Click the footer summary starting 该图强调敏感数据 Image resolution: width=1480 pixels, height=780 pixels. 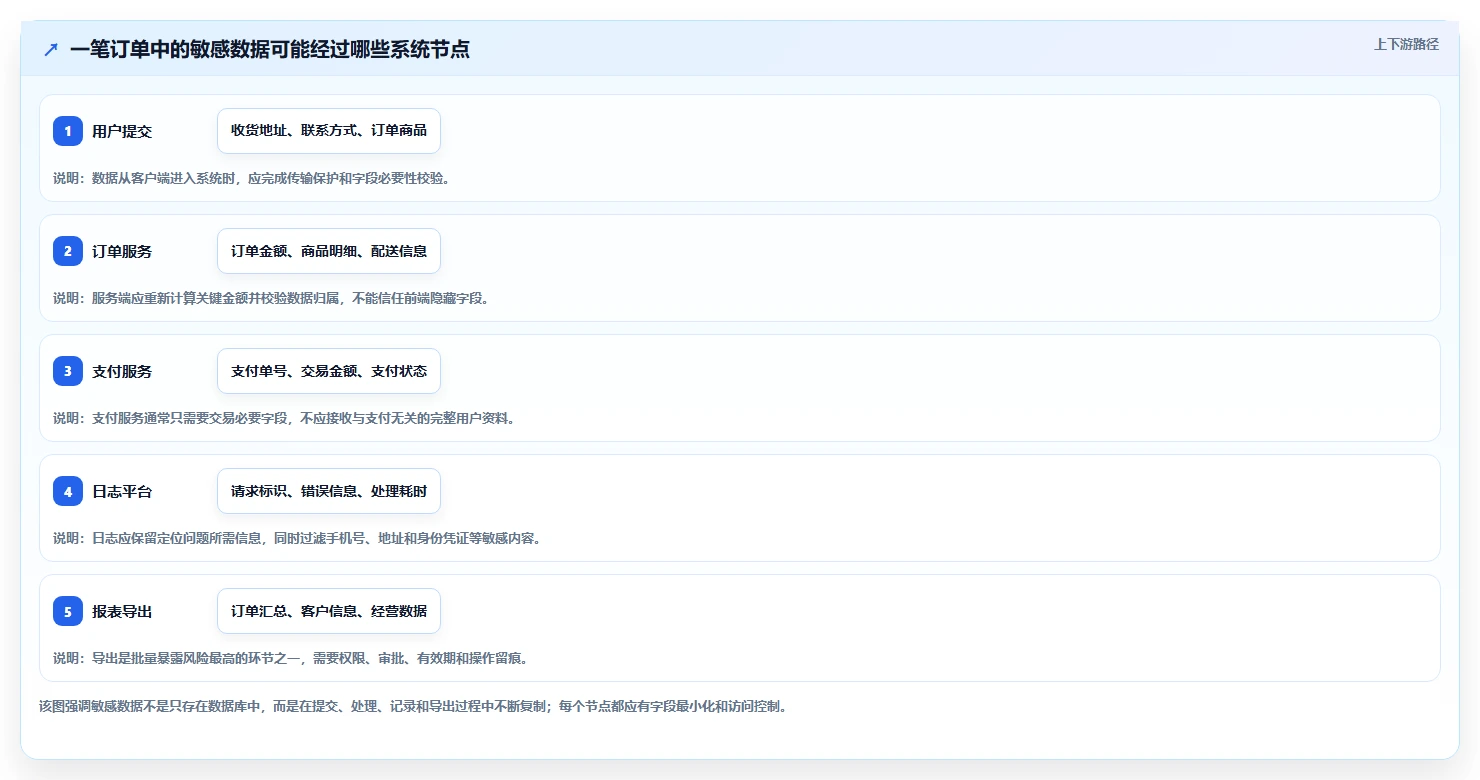[413, 706]
